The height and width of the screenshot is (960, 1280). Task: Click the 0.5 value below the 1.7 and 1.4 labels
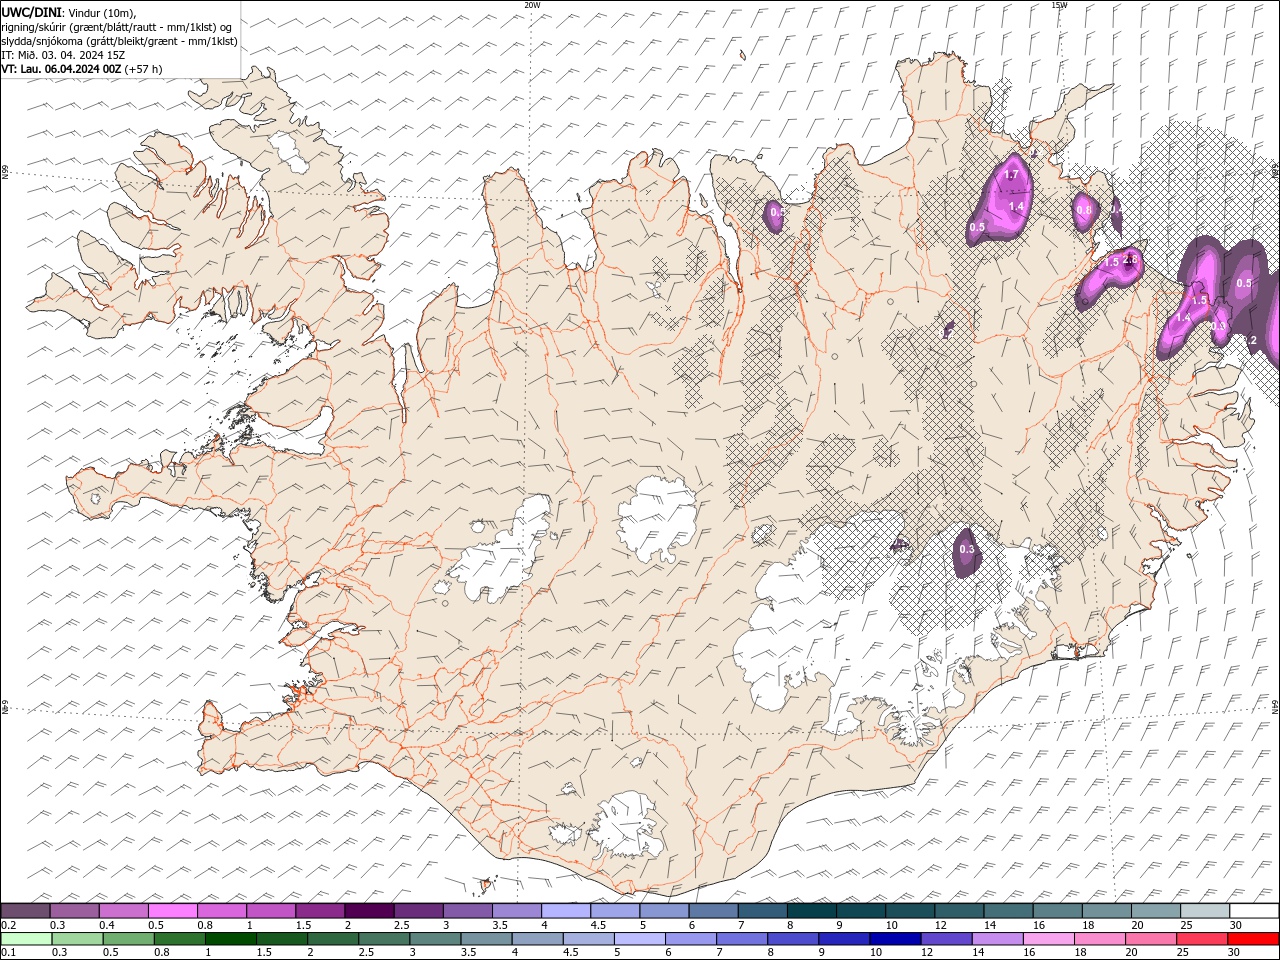pos(977,227)
